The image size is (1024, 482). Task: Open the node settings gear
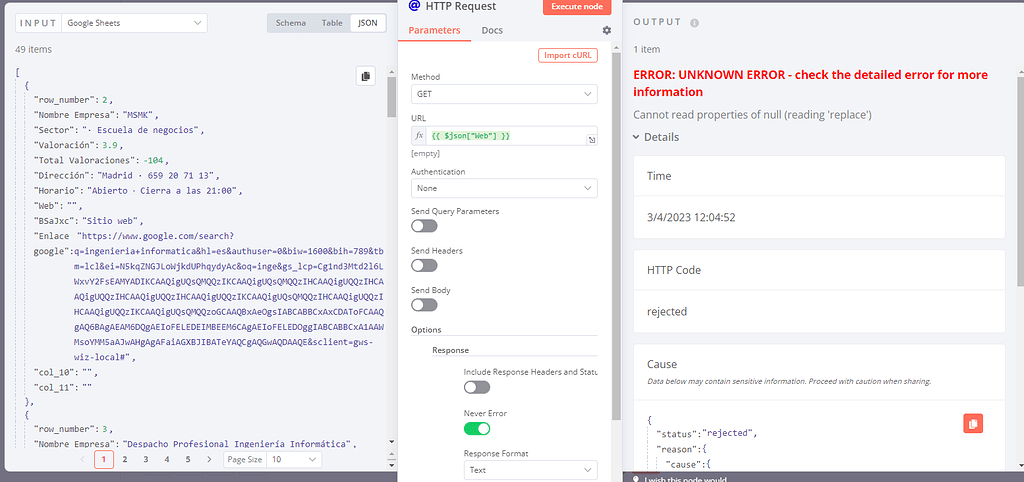[x=606, y=31]
